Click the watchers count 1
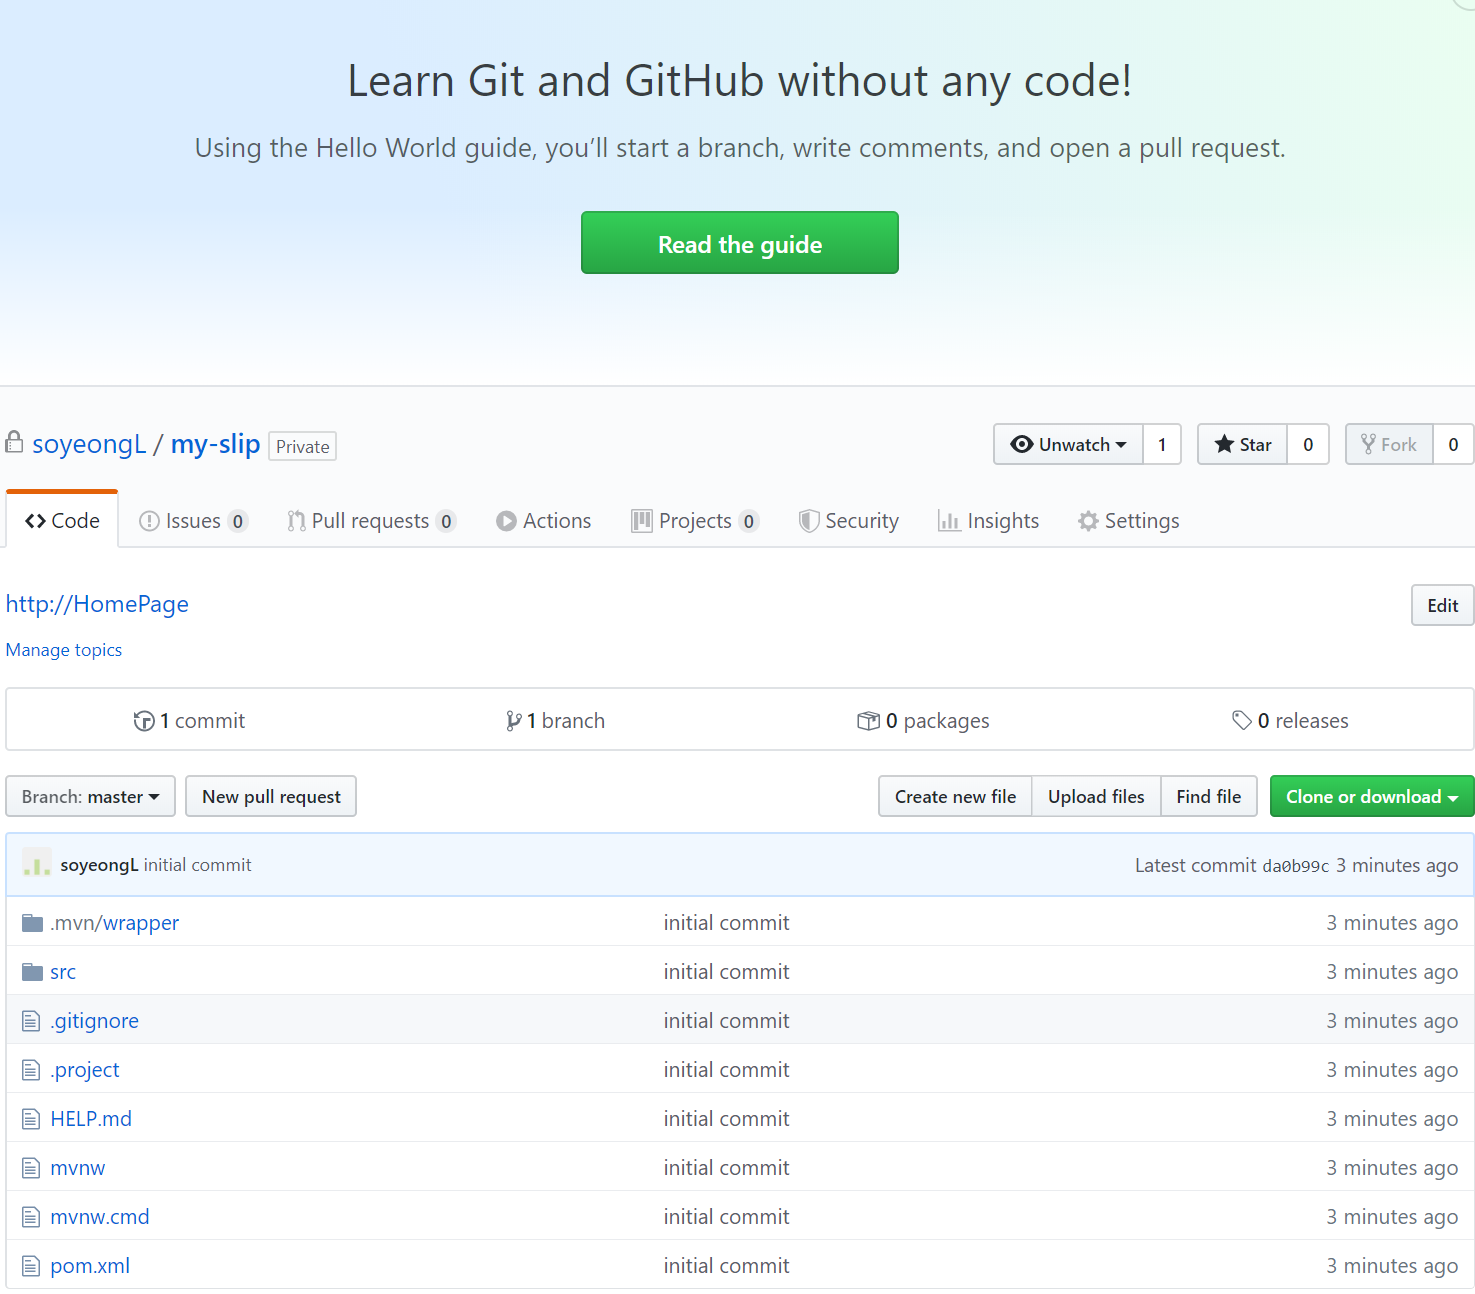 [1162, 444]
